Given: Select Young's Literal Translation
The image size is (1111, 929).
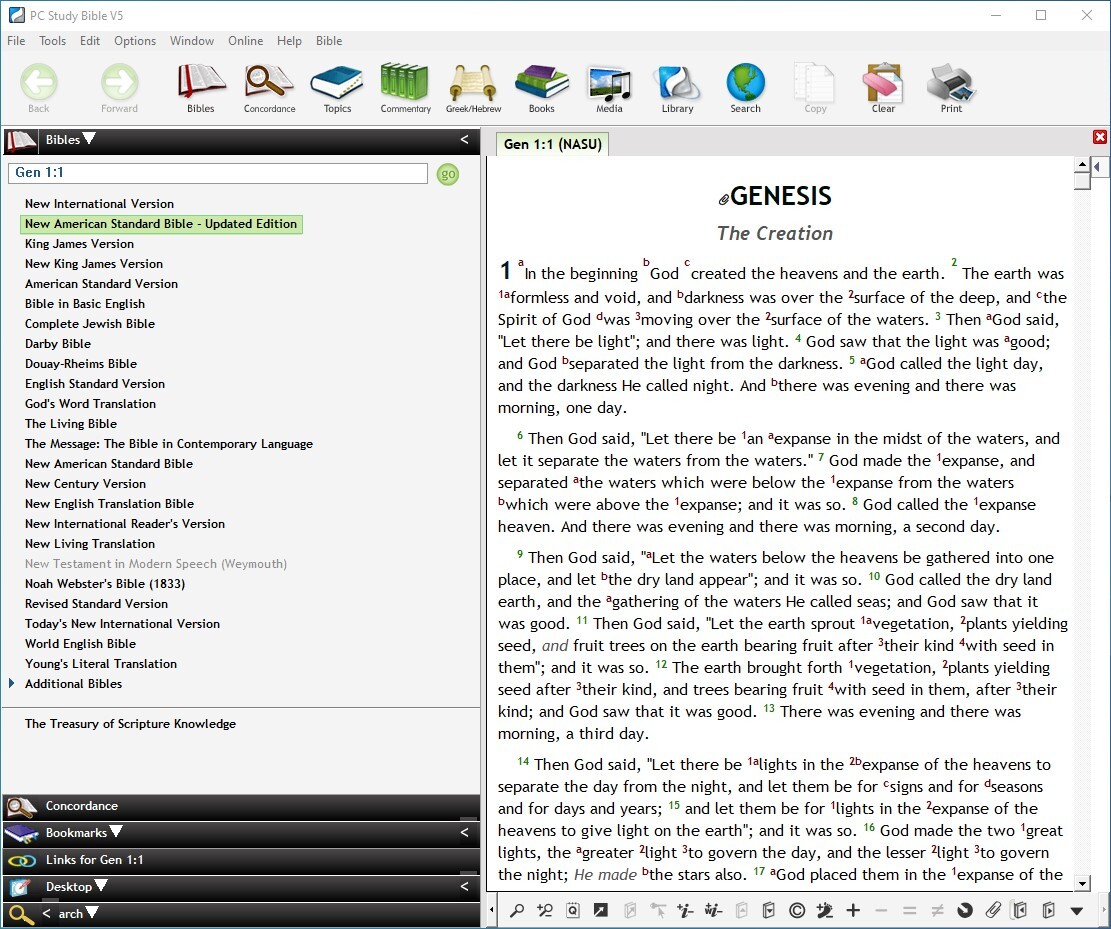Looking at the screenshot, I should click(101, 664).
